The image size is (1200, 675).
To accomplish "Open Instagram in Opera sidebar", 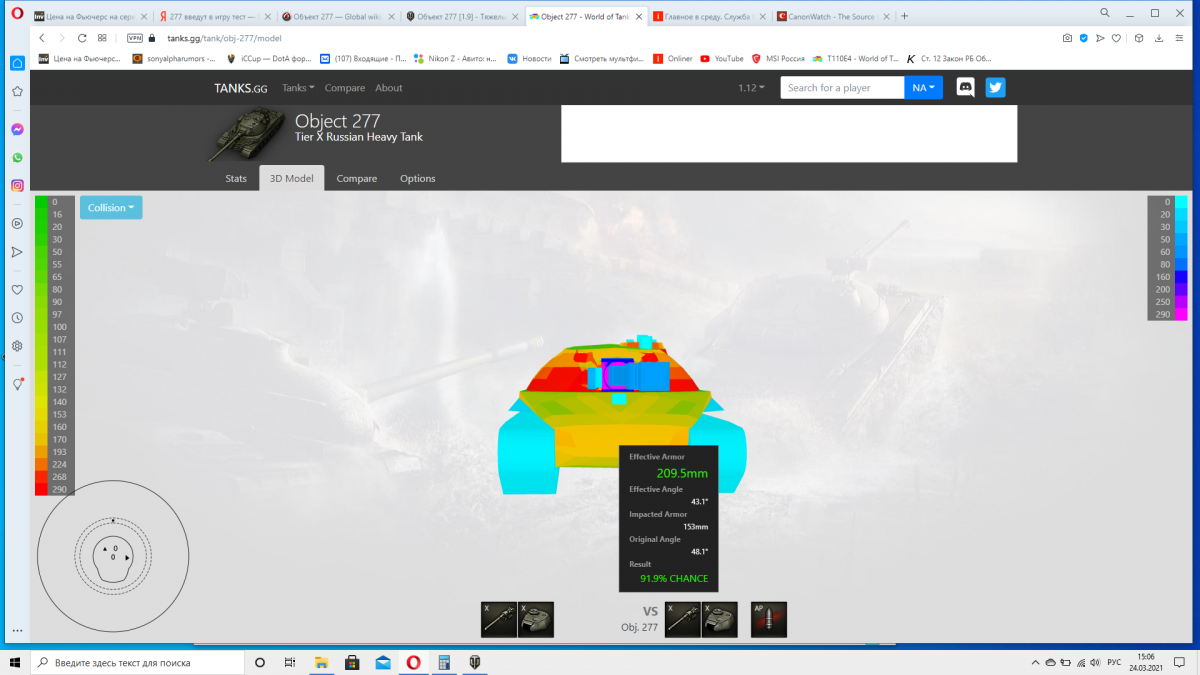I will [x=17, y=185].
